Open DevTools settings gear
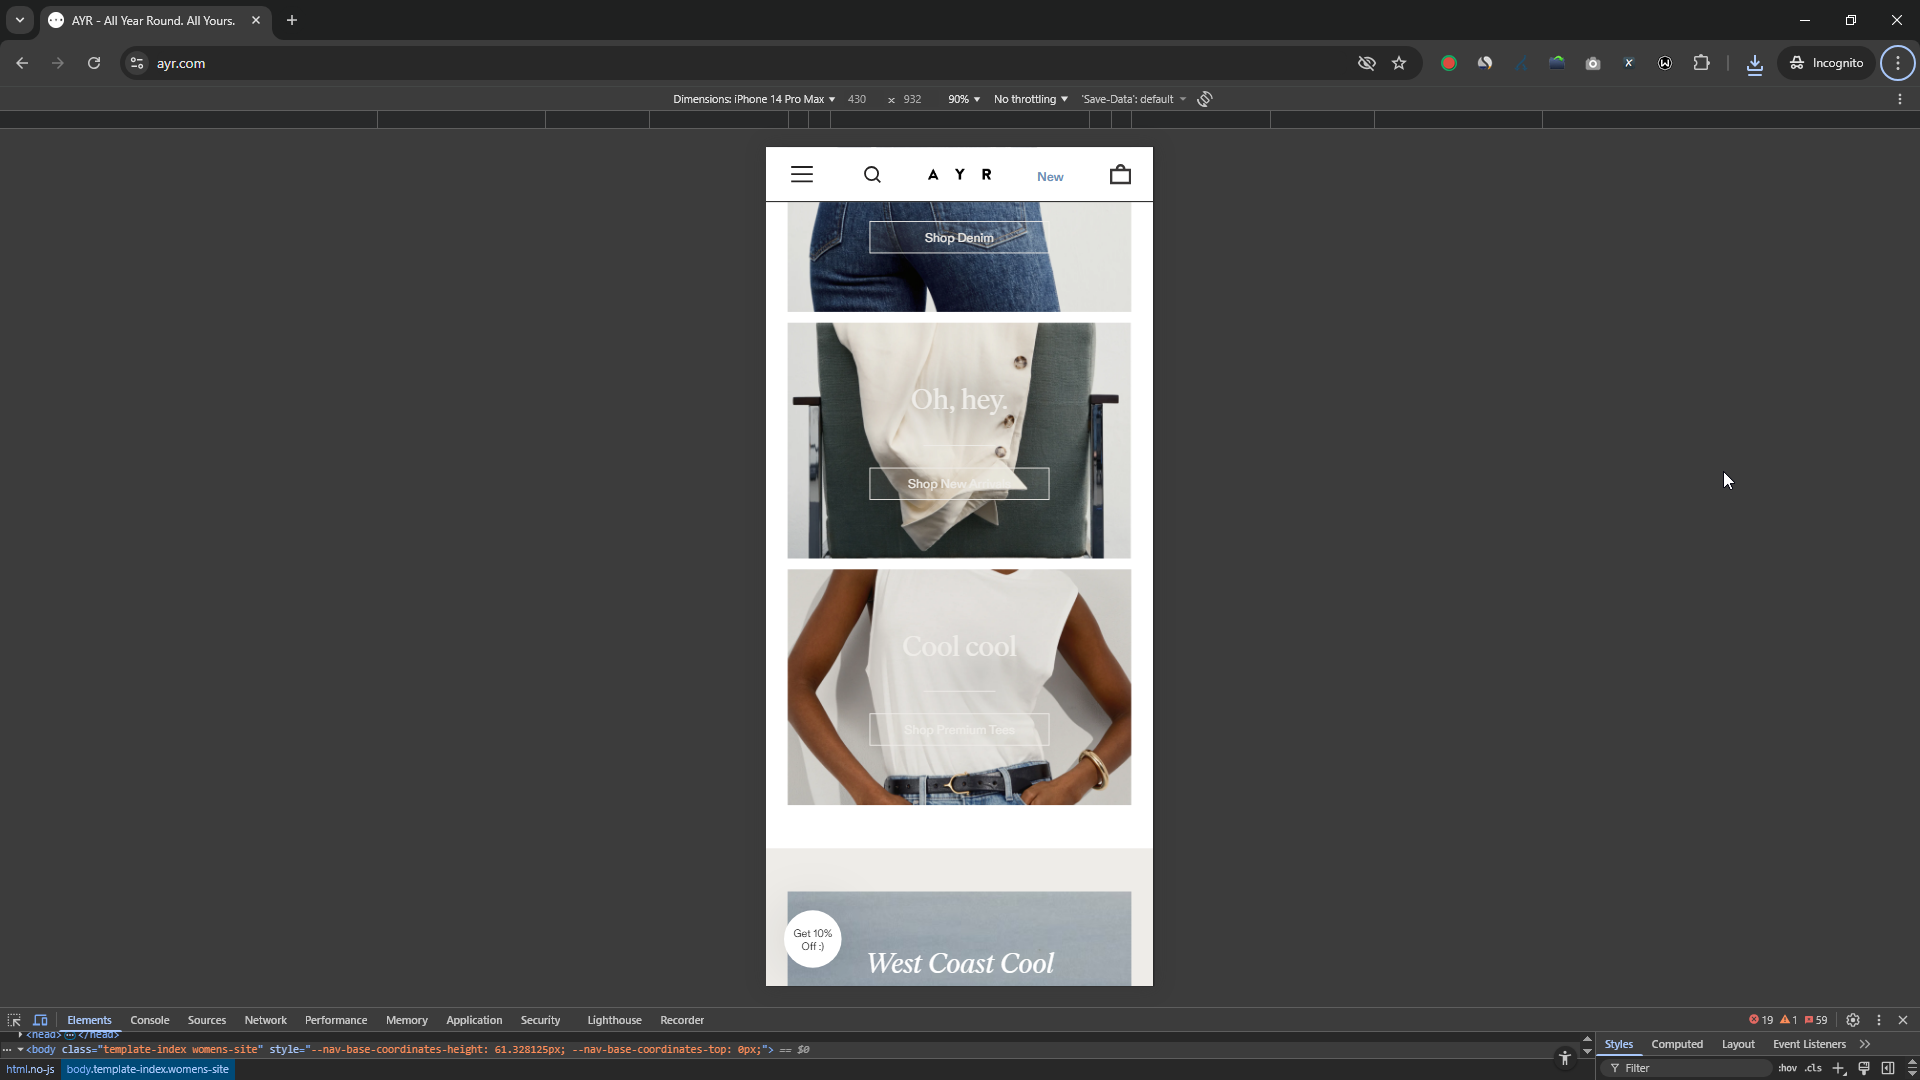 [x=1853, y=1020]
